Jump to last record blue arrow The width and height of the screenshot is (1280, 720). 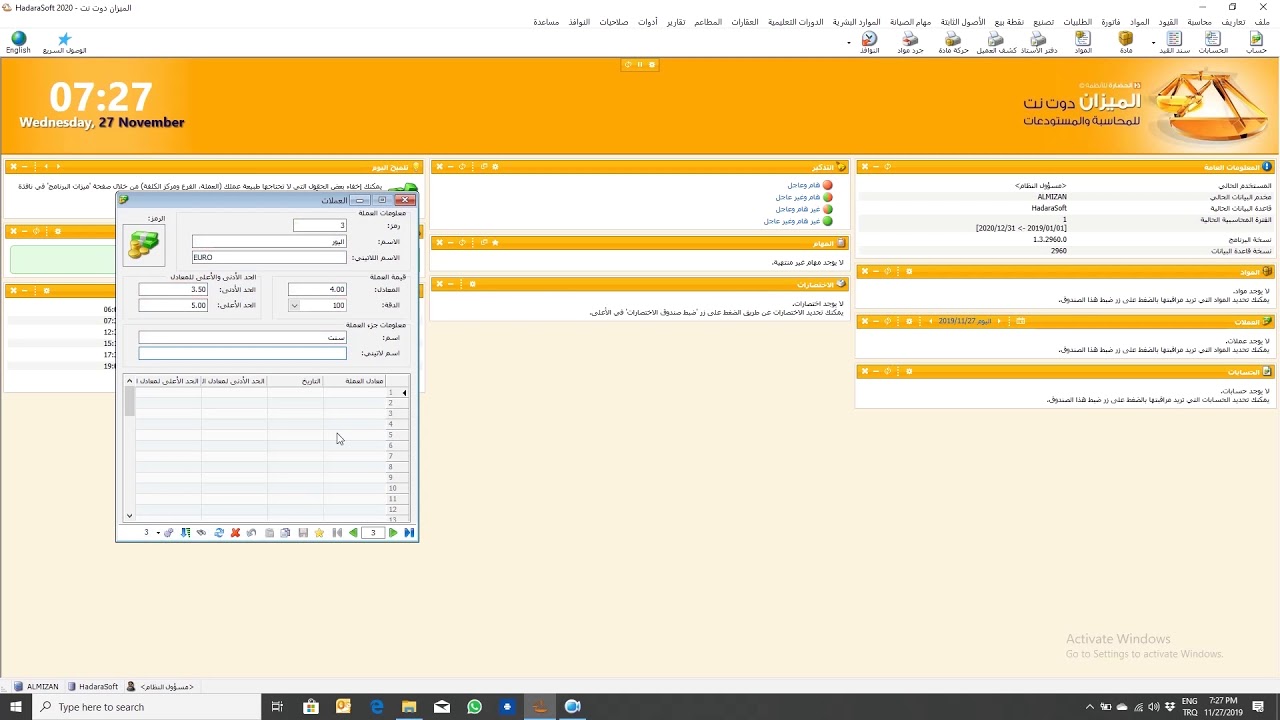click(x=409, y=533)
